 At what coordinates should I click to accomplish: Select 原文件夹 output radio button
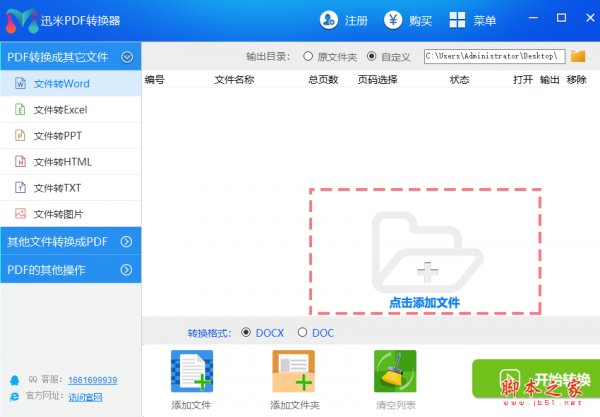tap(308, 56)
